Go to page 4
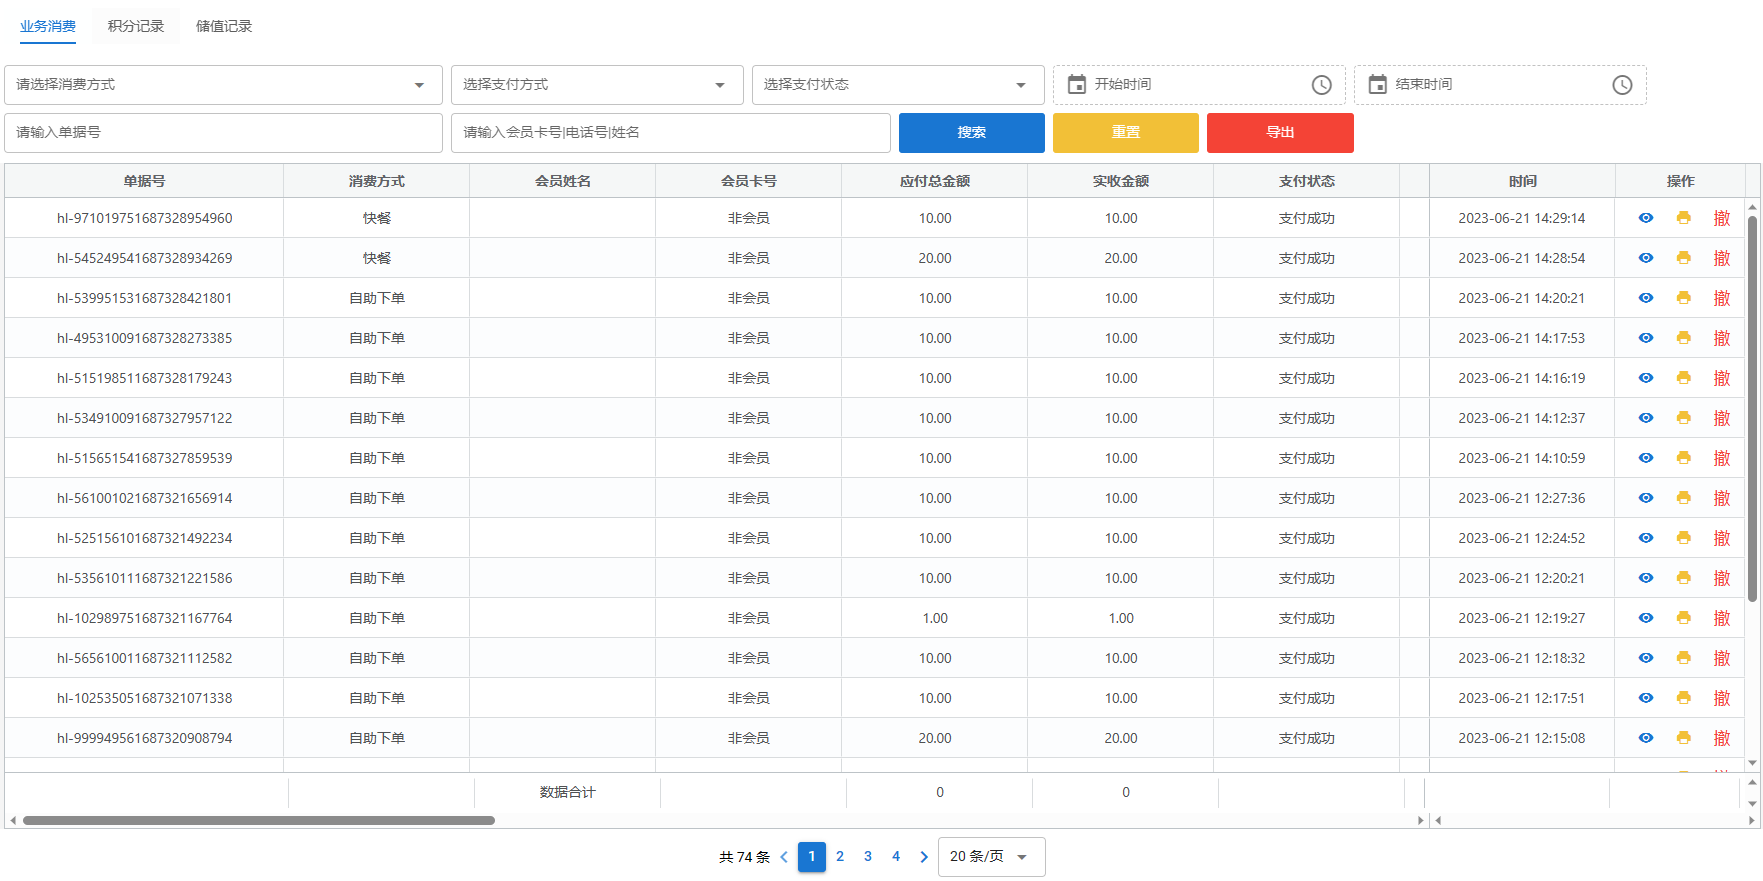Viewport: 1763px width, 881px height. coord(896,857)
